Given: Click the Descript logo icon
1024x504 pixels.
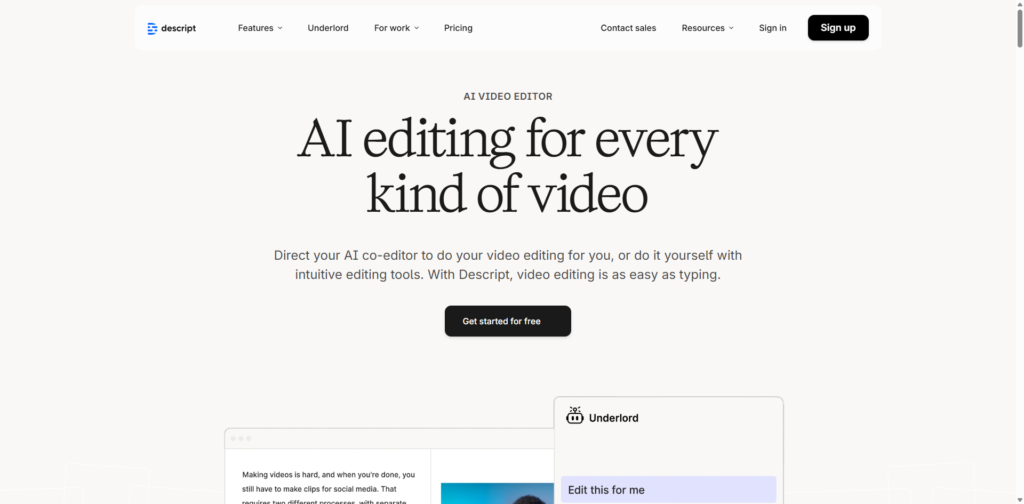Looking at the screenshot, I should pyautogui.click(x=152, y=28).
